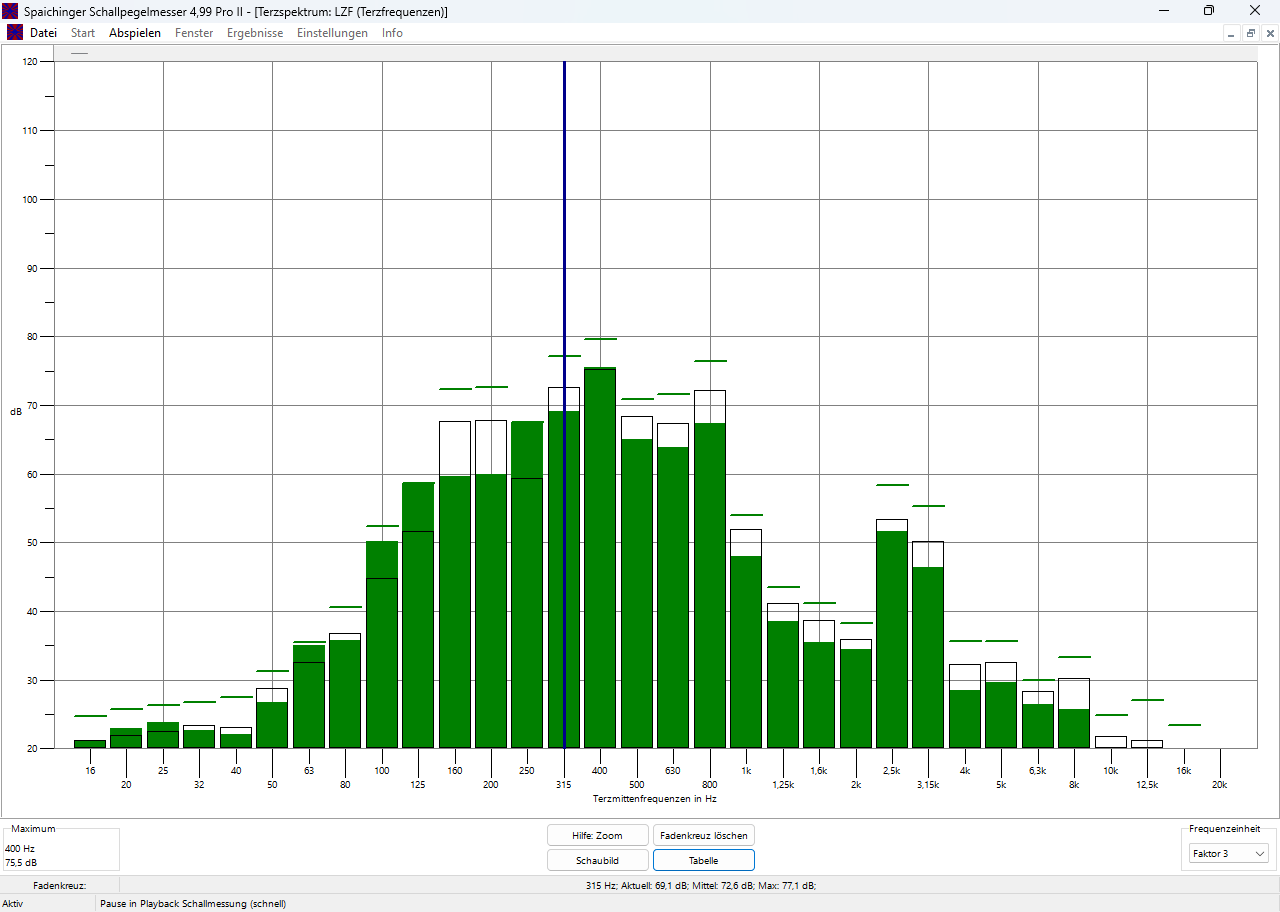Select the 400 Hz spectrum bar
Image resolution: width=1280 pixels, height=912 pixels.
point(600,560)
